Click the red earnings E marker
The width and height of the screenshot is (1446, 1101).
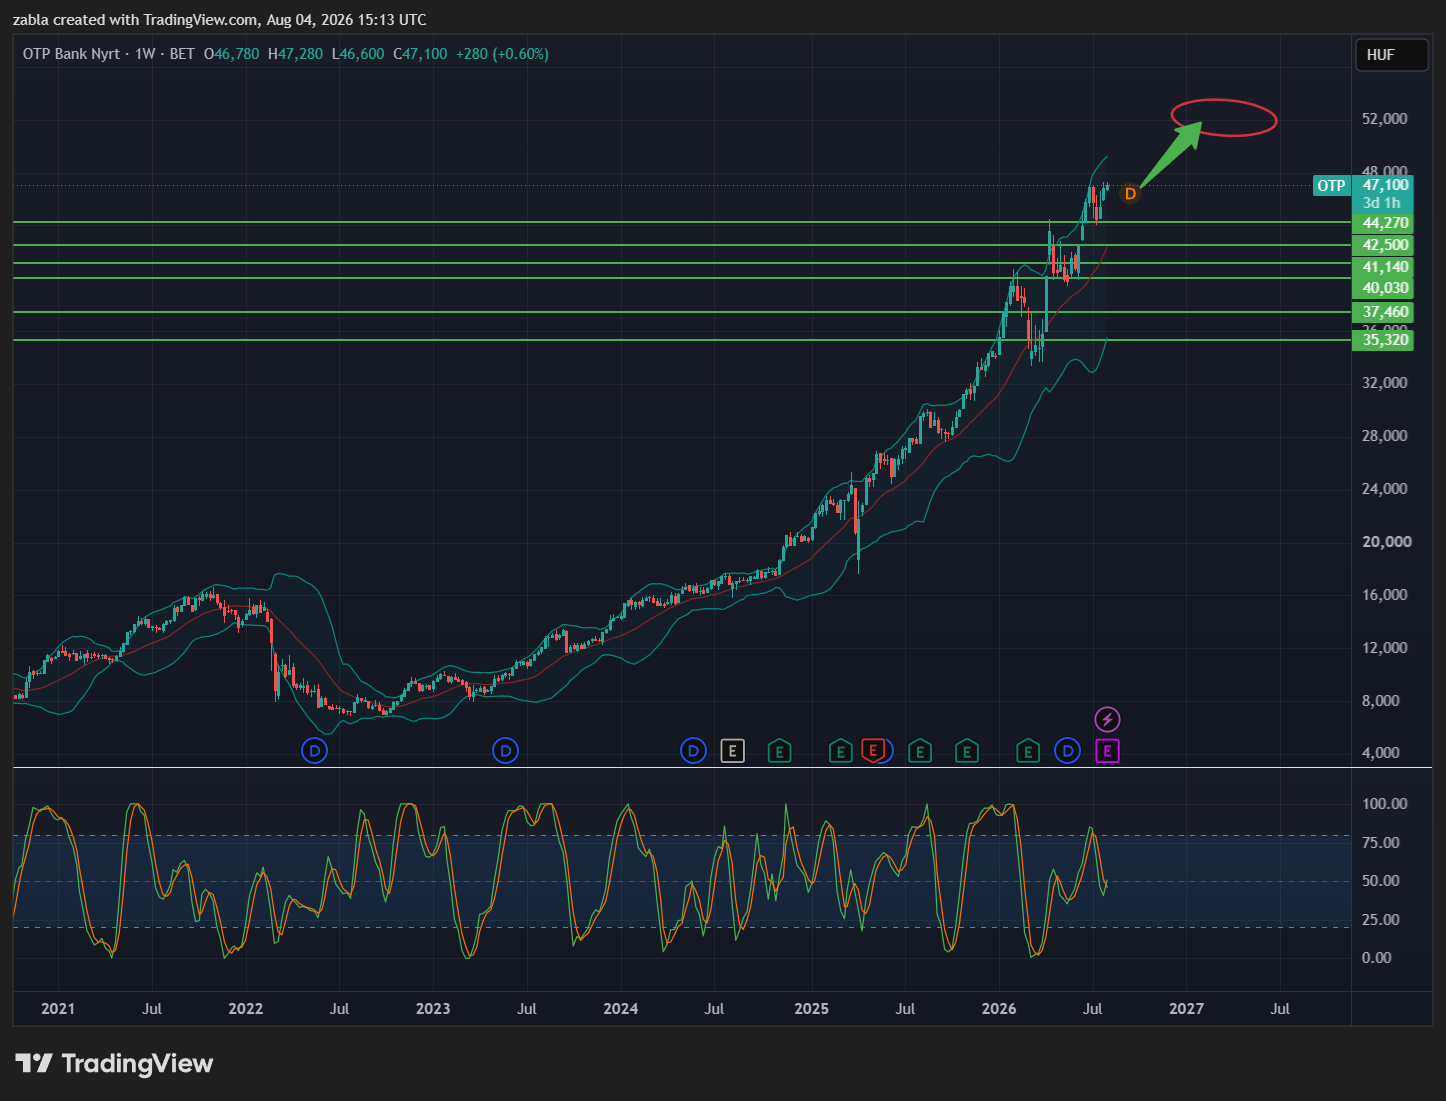tap(873, 751)
